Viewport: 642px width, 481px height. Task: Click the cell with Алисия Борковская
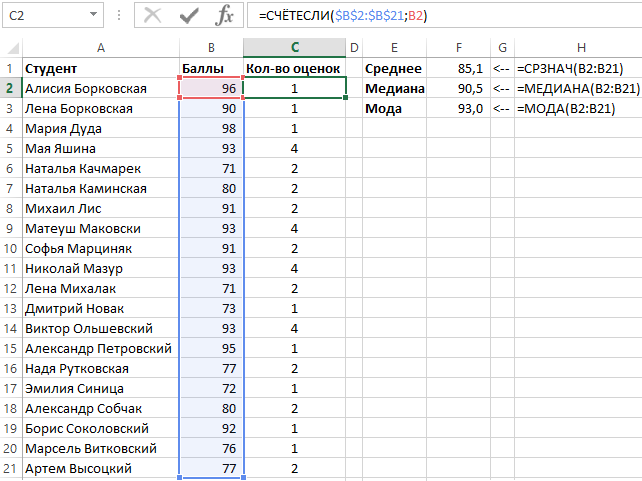pos(100,88)
